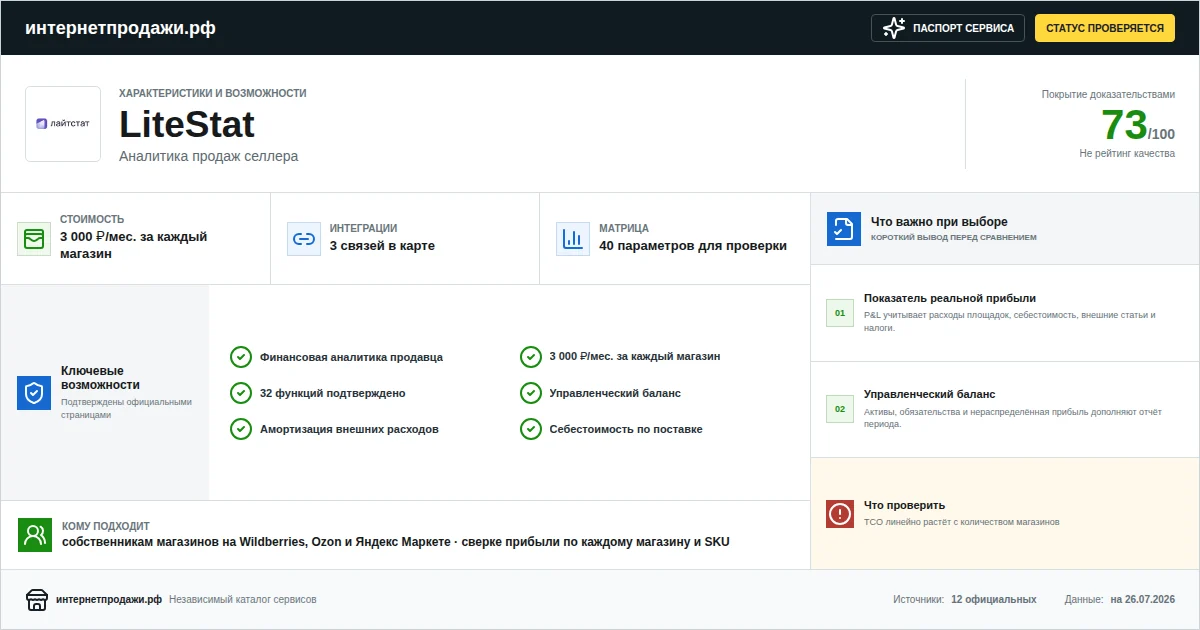Click the TCO линейно растёт warning text

click(961, 522)
